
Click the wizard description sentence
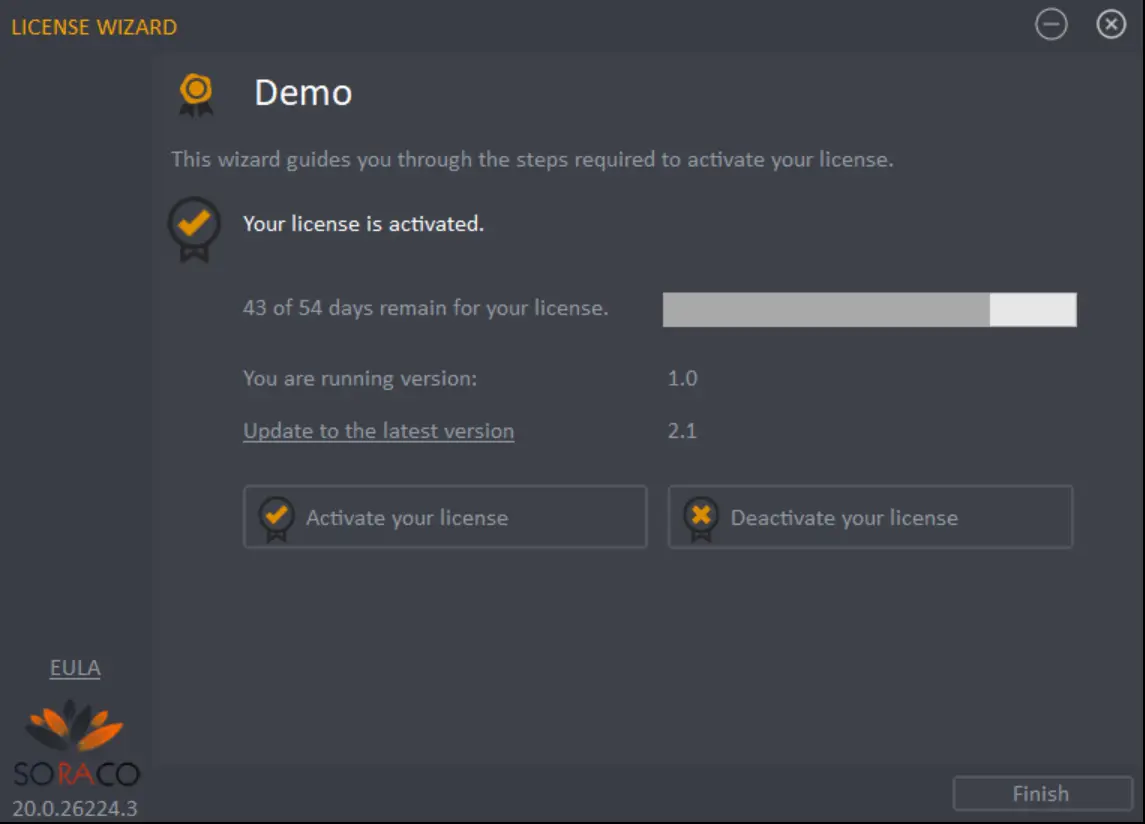tap(532, 159)
